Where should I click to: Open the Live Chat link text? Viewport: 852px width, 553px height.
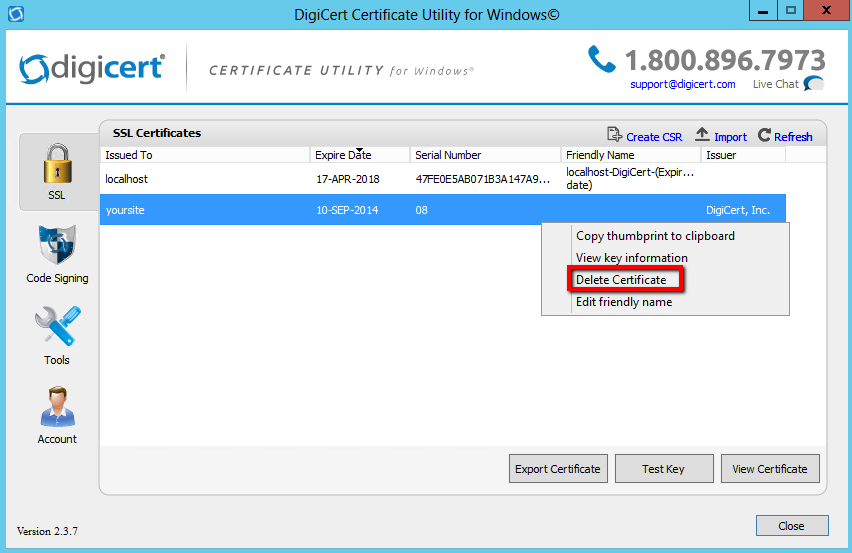pos(775,84)
